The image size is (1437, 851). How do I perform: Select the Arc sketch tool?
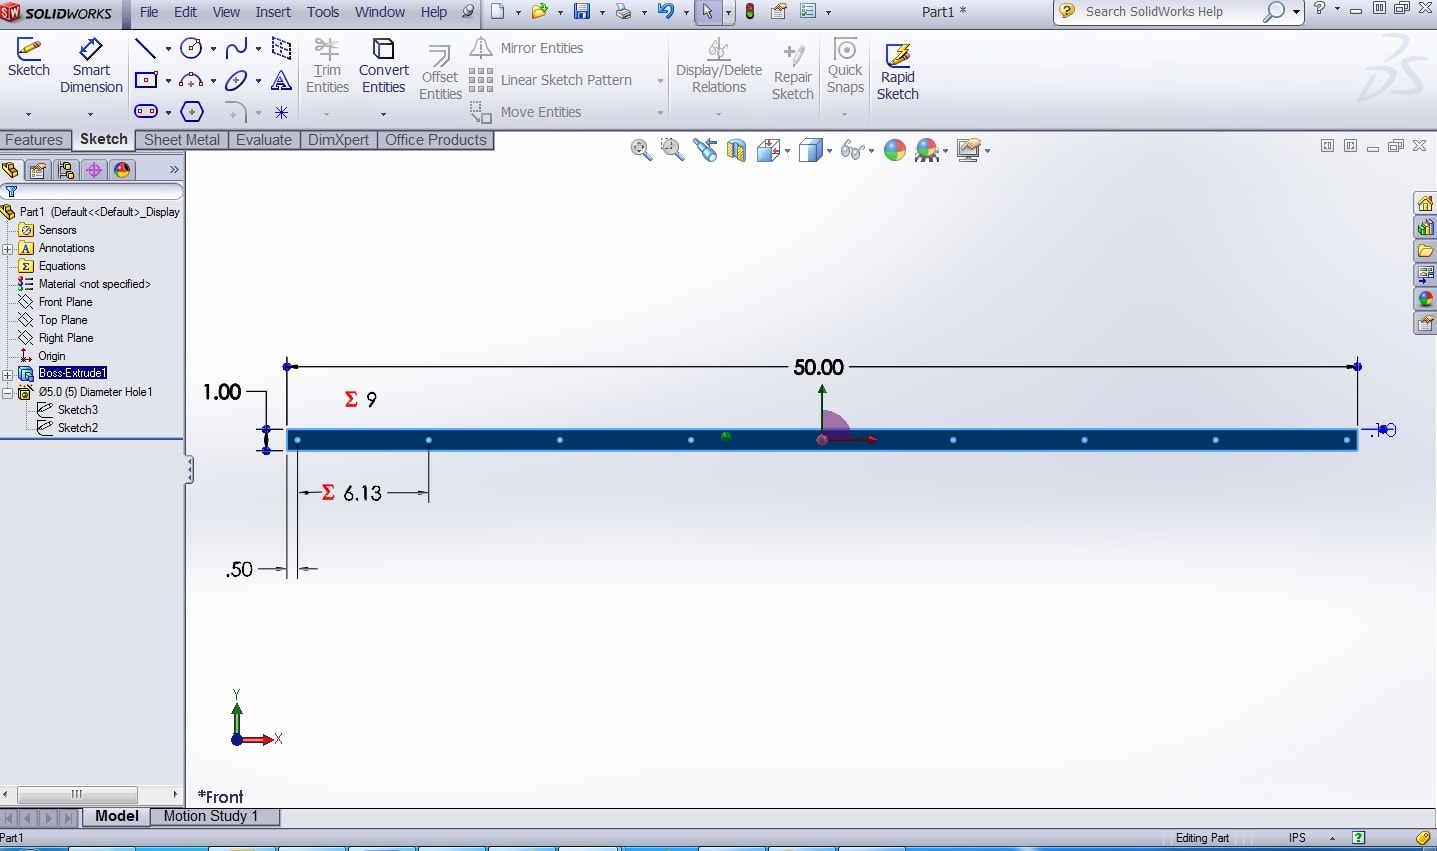[192, 80]
